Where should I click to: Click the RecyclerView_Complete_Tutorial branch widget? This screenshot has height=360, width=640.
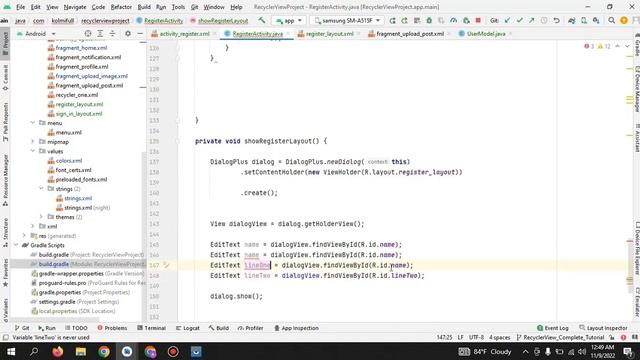pyautogui.click(x=560, y=338)
